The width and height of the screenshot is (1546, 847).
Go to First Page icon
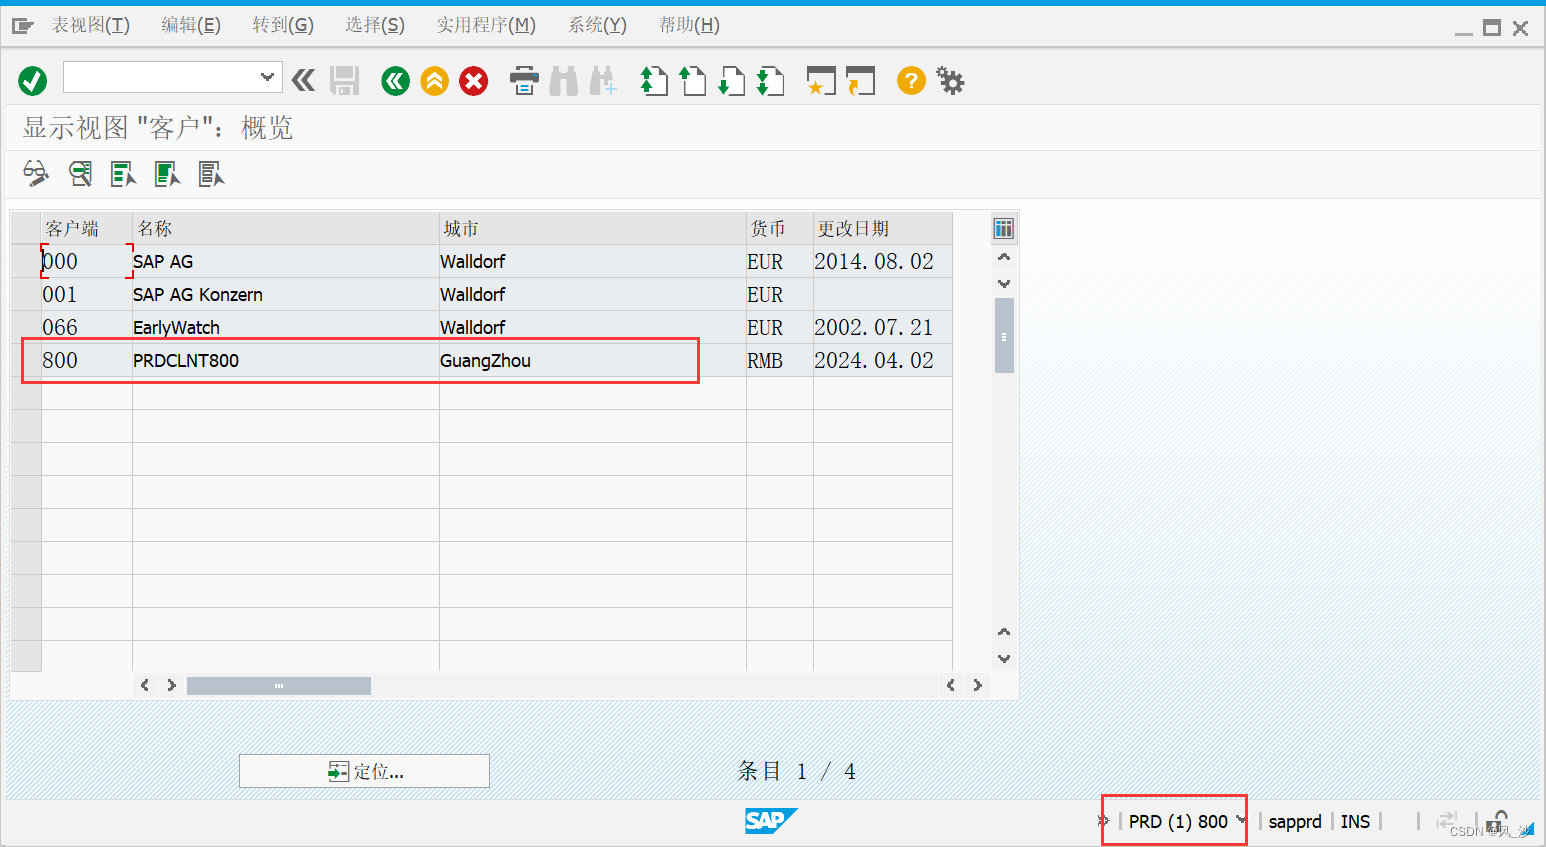[x=654, y=81]
